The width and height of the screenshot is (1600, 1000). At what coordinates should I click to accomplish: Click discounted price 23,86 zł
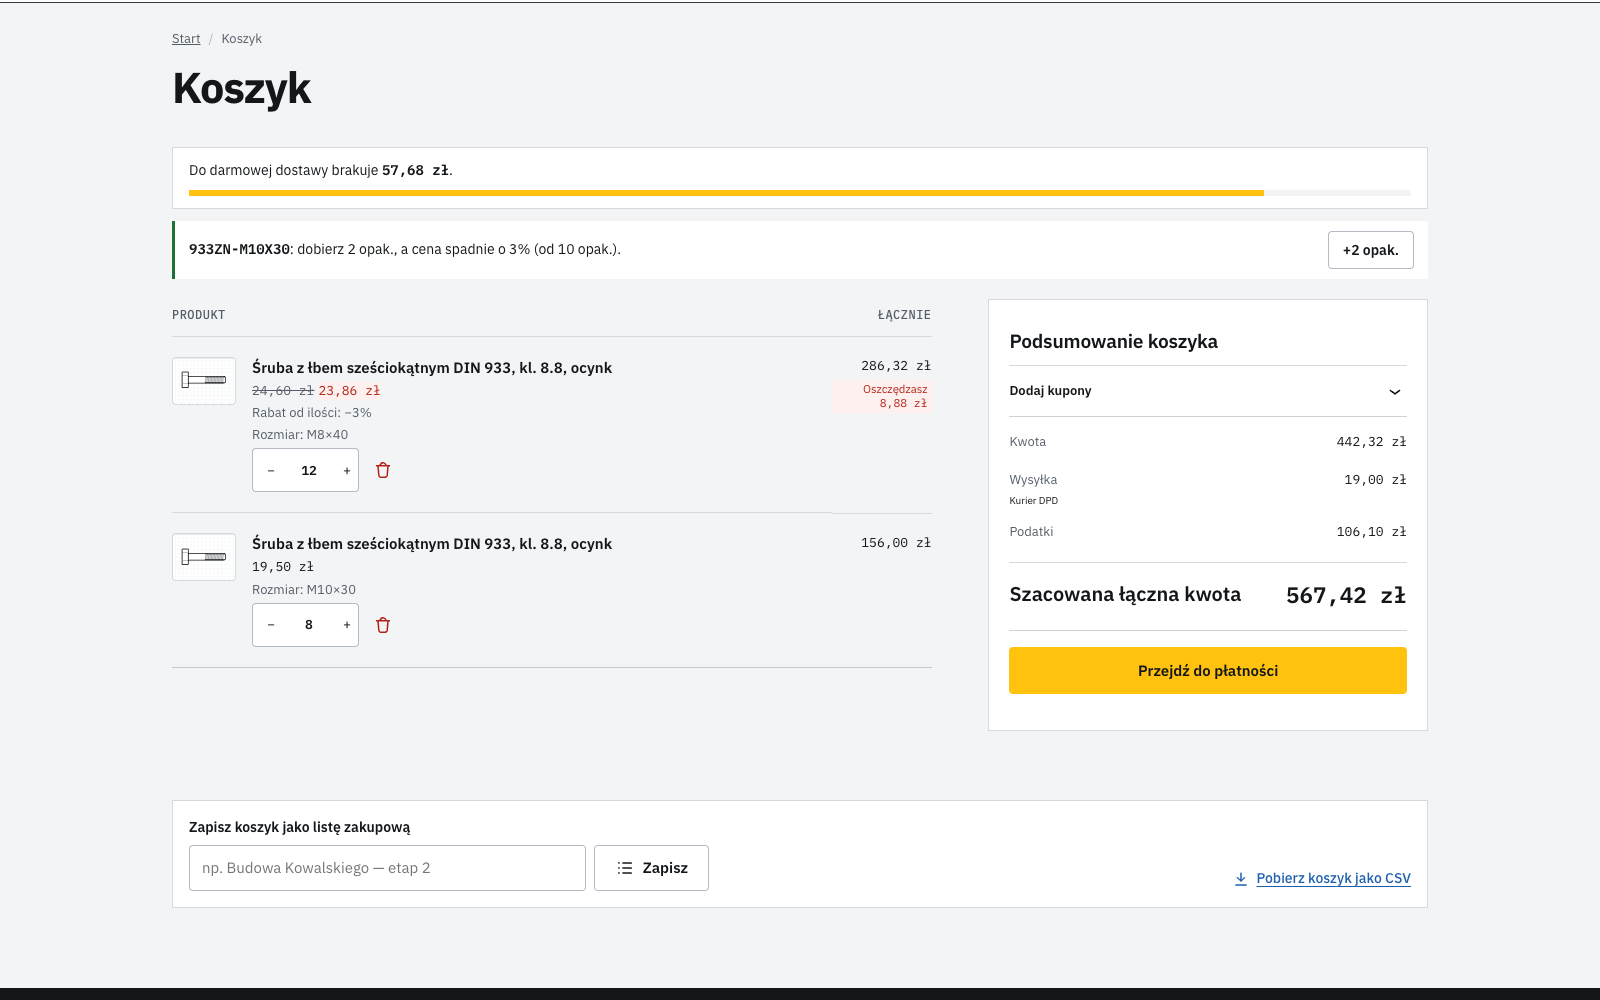pos(349,391)
